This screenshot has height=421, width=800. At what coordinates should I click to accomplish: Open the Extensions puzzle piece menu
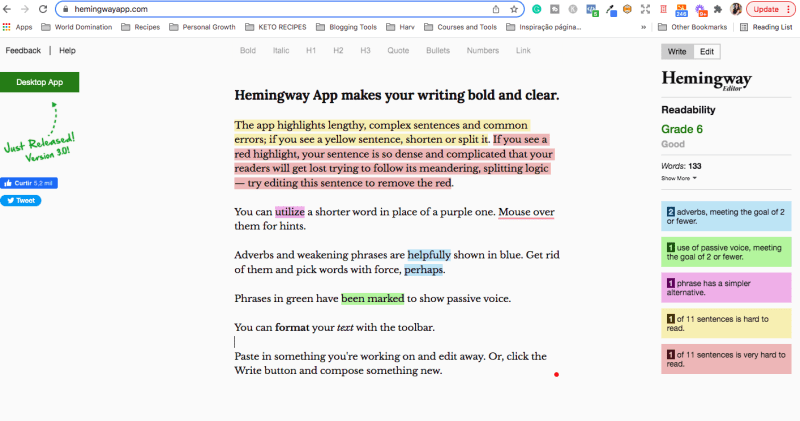point(717,9)
